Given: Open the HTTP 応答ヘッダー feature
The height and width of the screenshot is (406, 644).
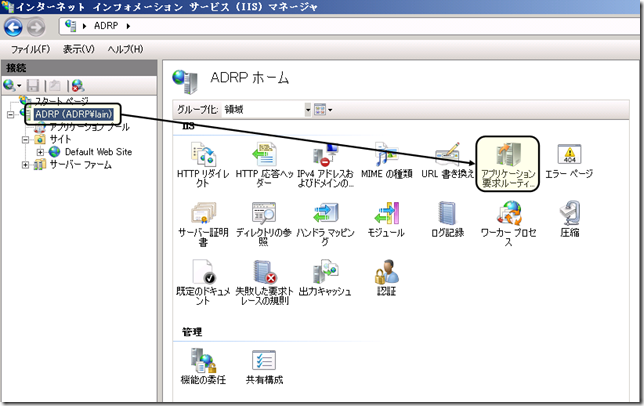Looking at the screenshot, I should pyautogui.click(x=264, y=165).
